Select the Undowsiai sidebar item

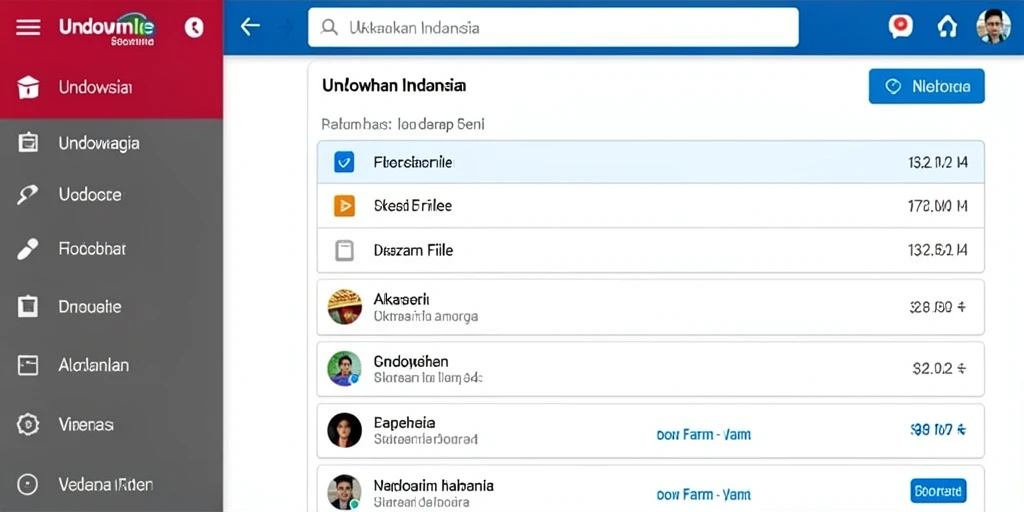(x=111, y=87)
